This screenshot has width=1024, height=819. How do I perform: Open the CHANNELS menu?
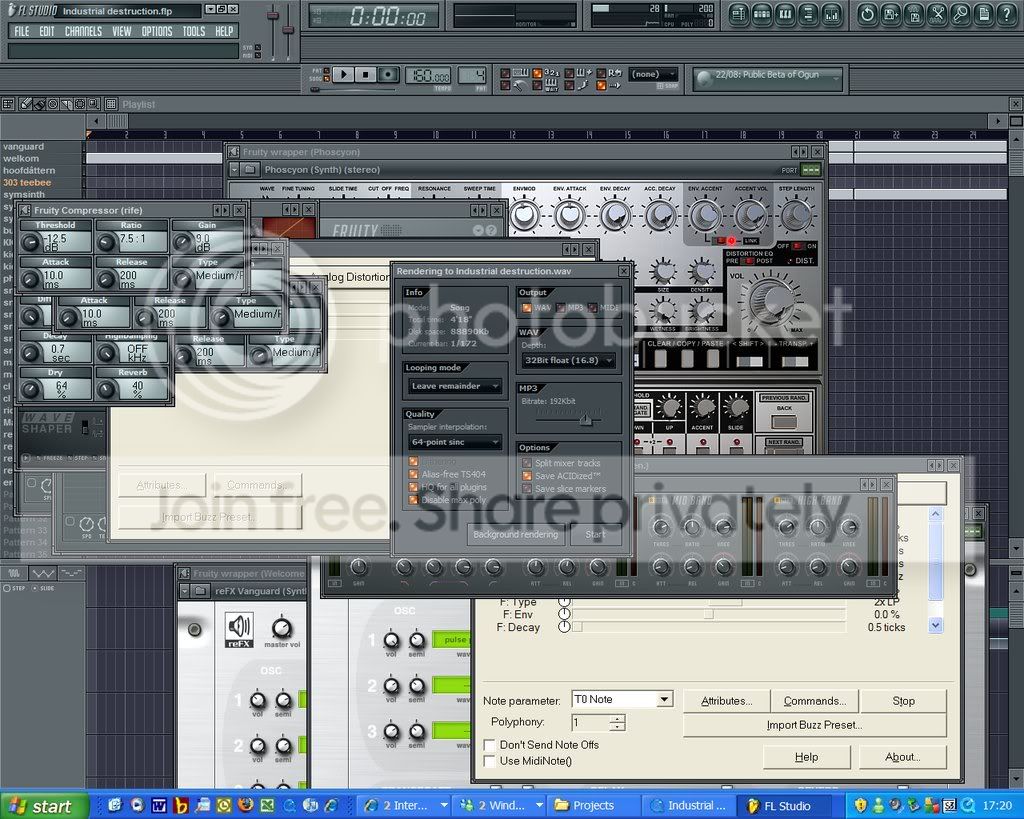coord(83,31)
